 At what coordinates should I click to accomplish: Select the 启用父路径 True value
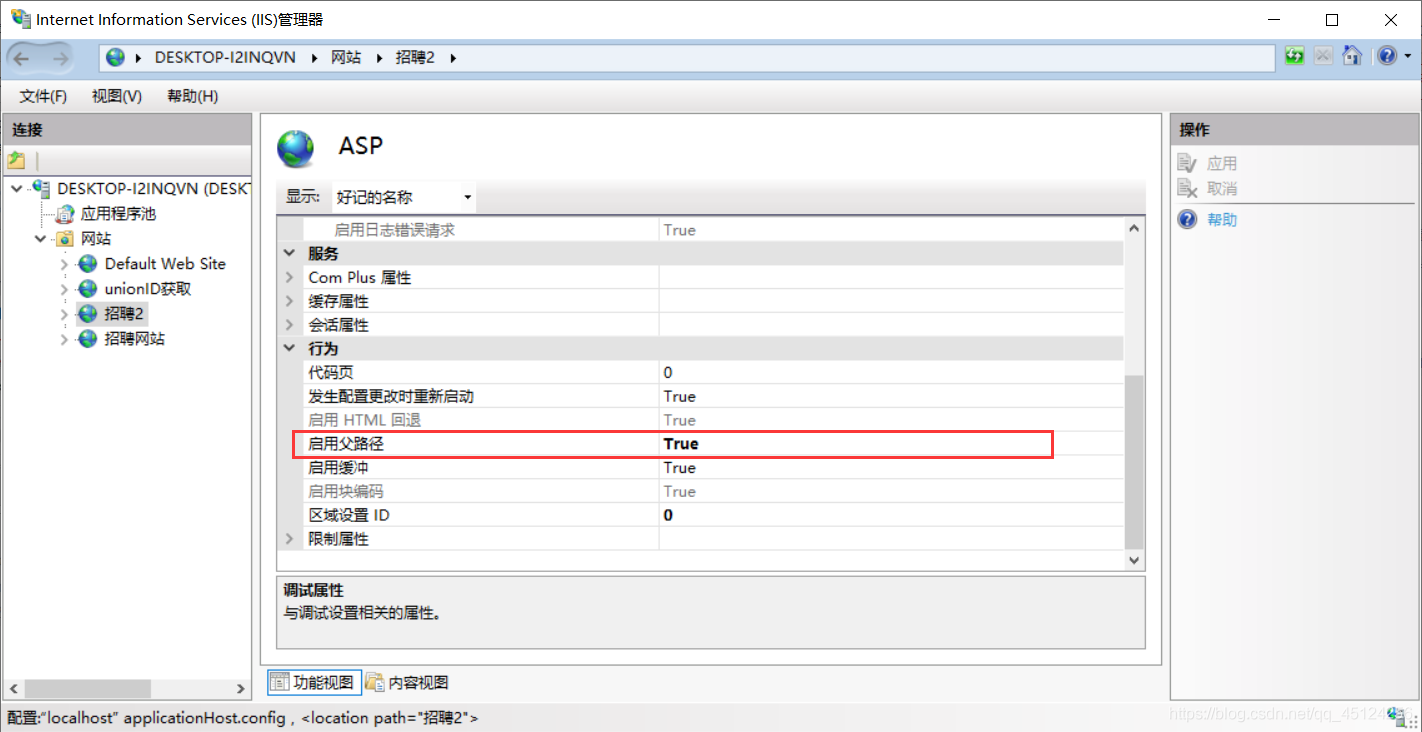(x=681, y=444)
